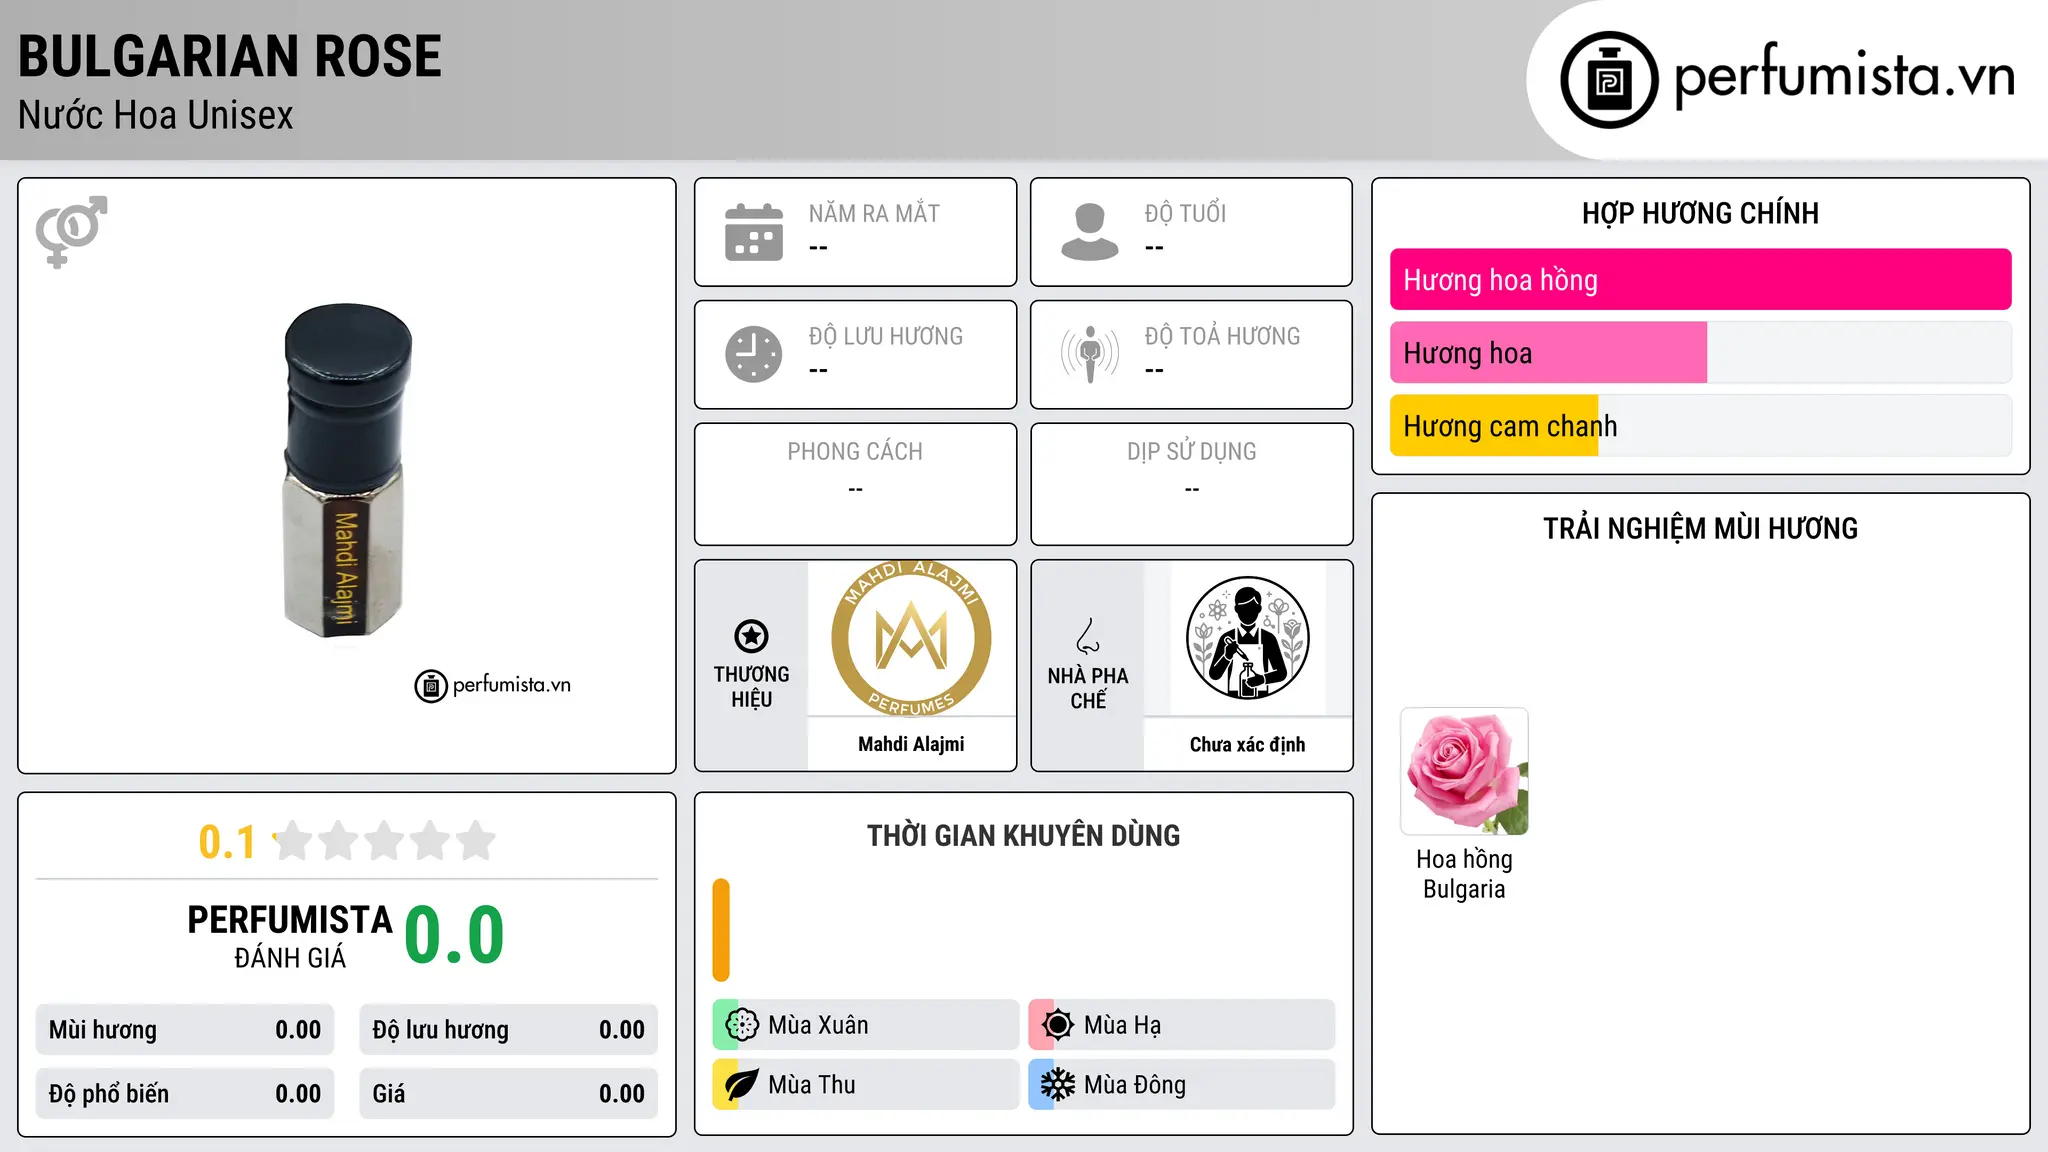This screenshot has width=2048, height=1152.
Task: Click the Năm ra mắt label
Action: pos(874,213)
